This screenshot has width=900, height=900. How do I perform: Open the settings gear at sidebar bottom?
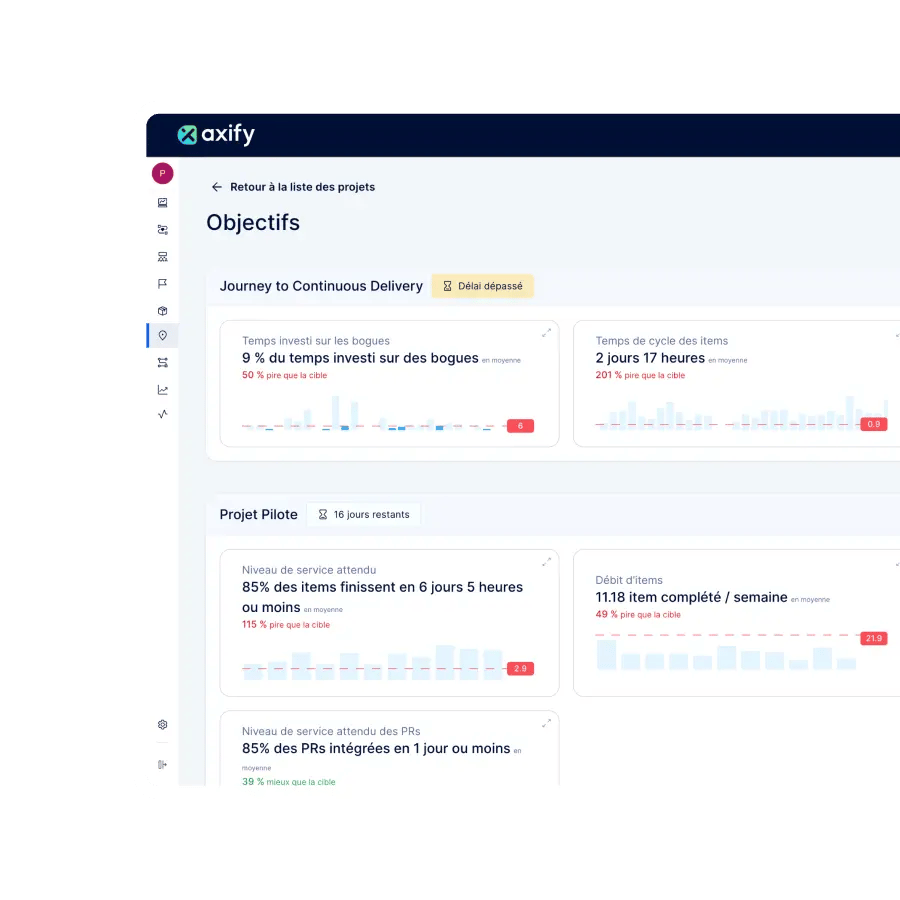pyautogui.click(x=162, y=724)
